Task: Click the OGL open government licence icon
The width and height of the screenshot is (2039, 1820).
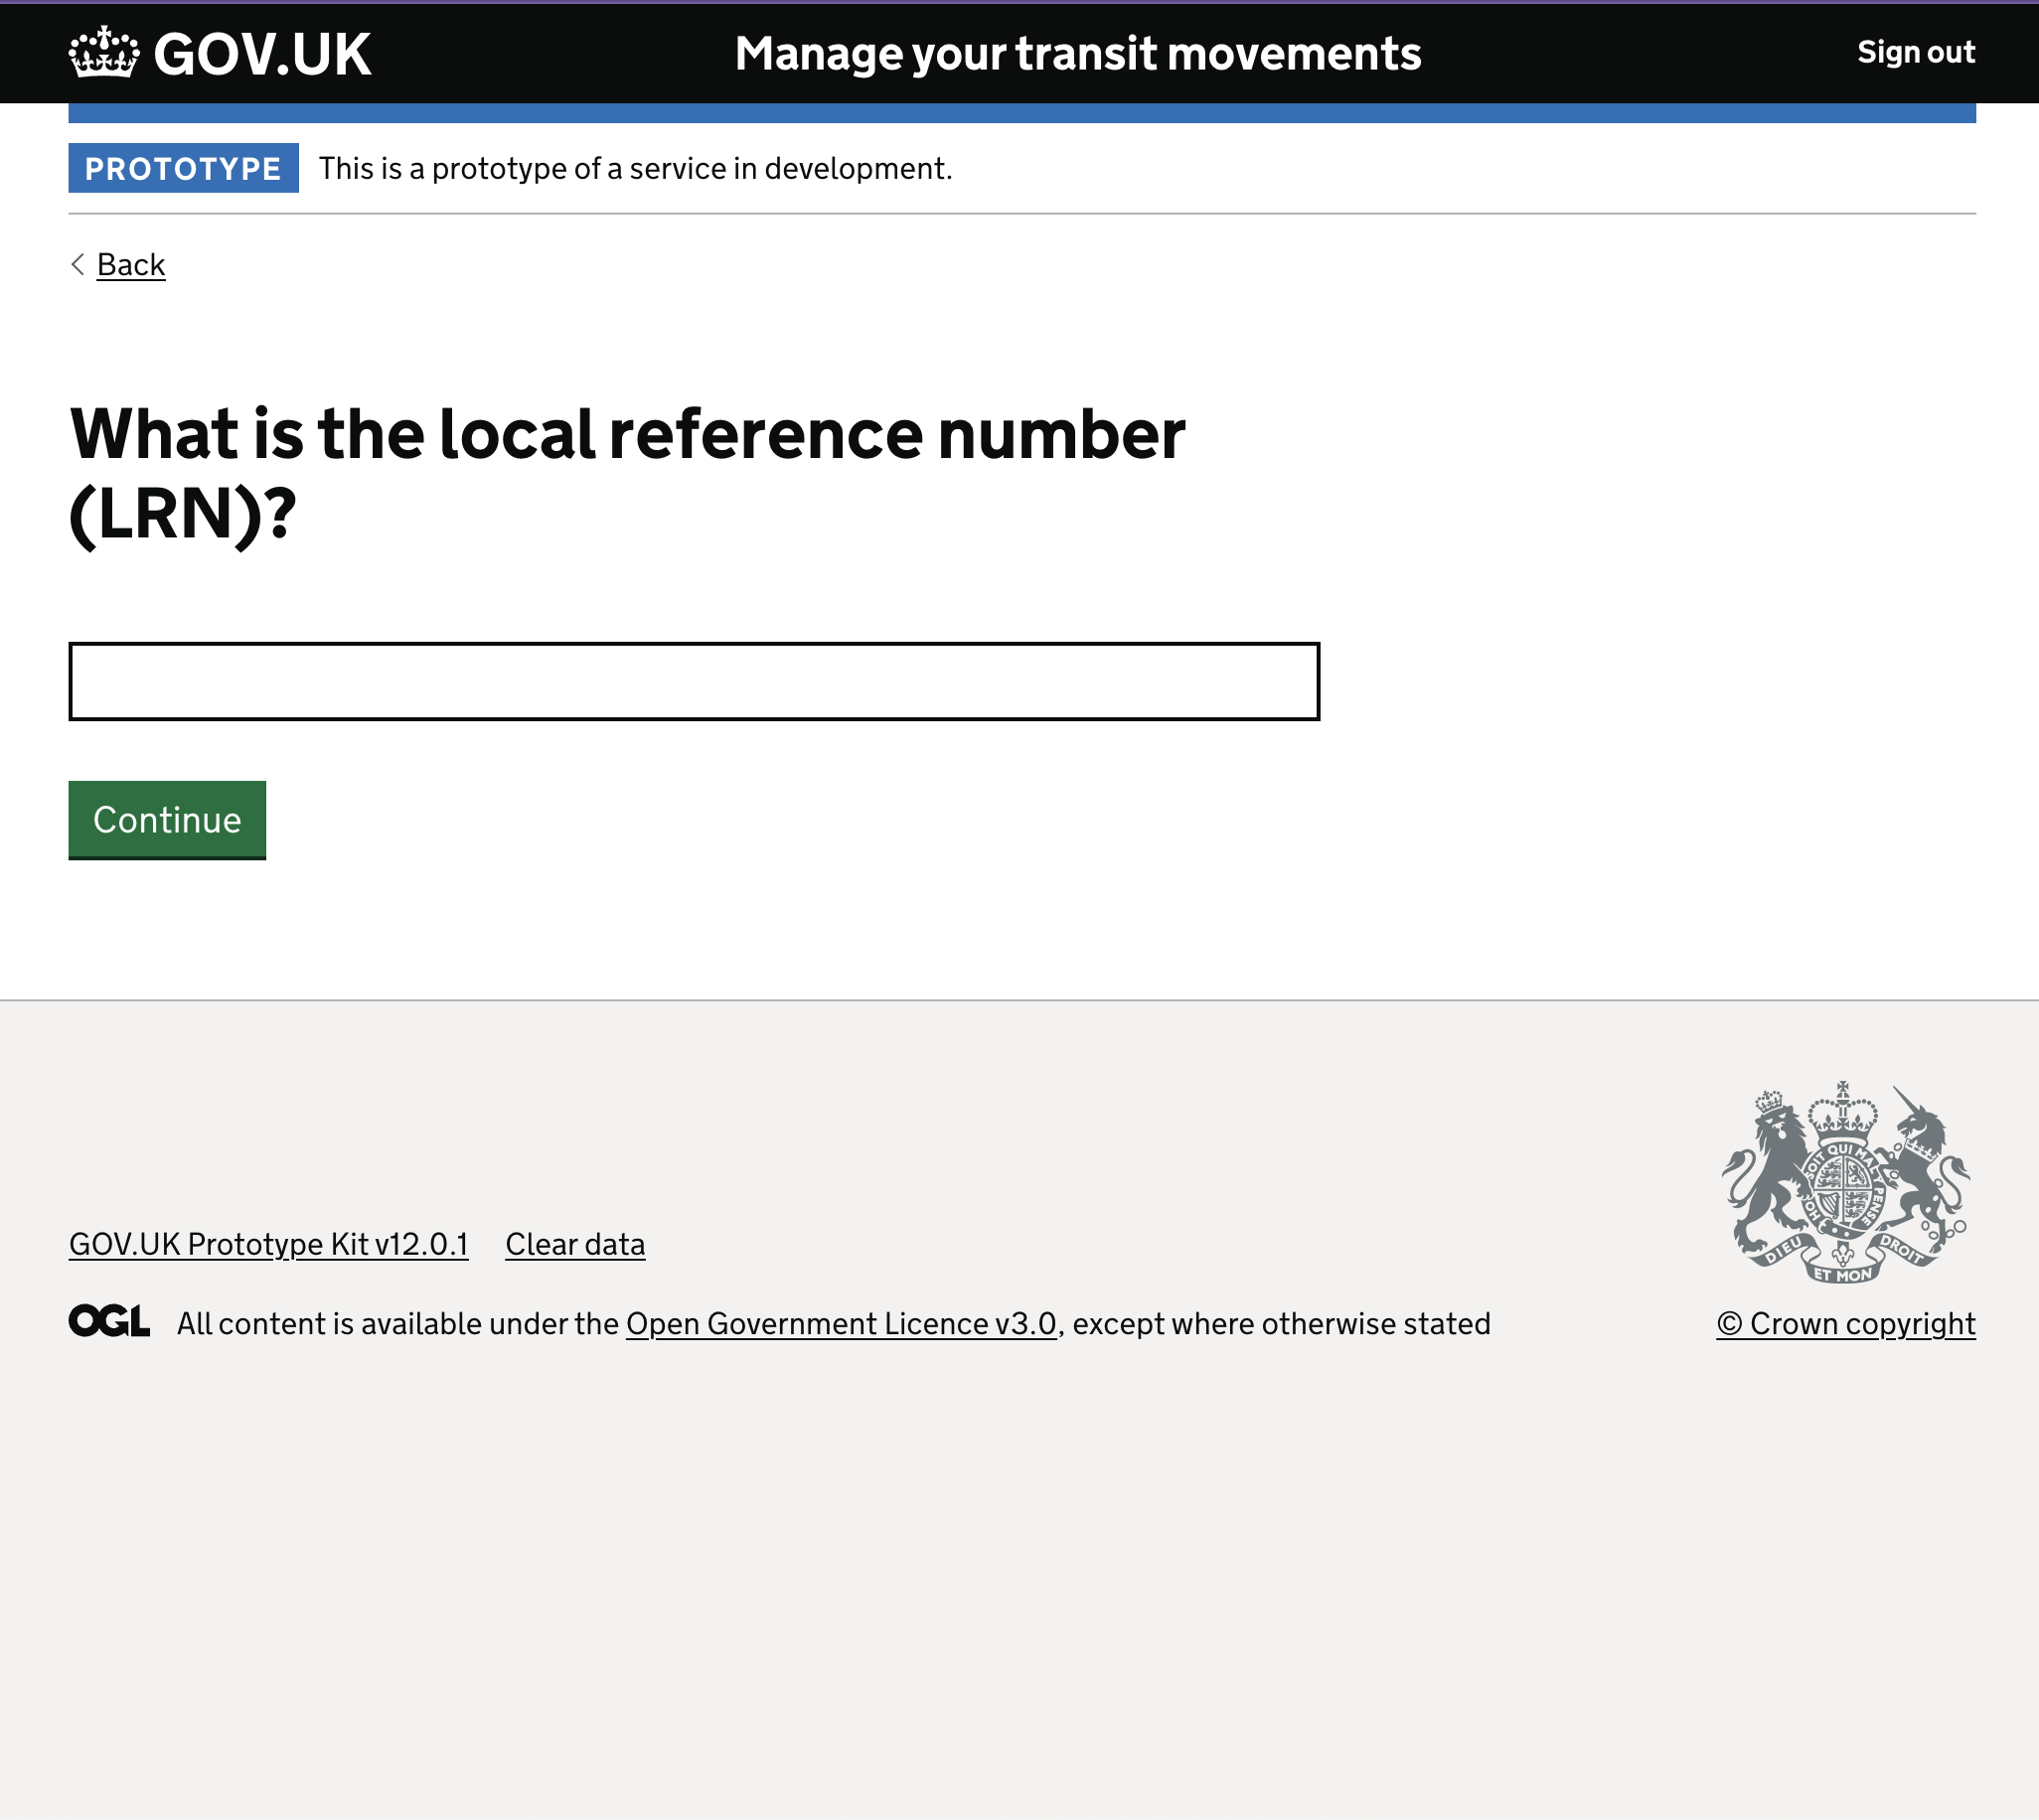Action: click(110, 1321)
